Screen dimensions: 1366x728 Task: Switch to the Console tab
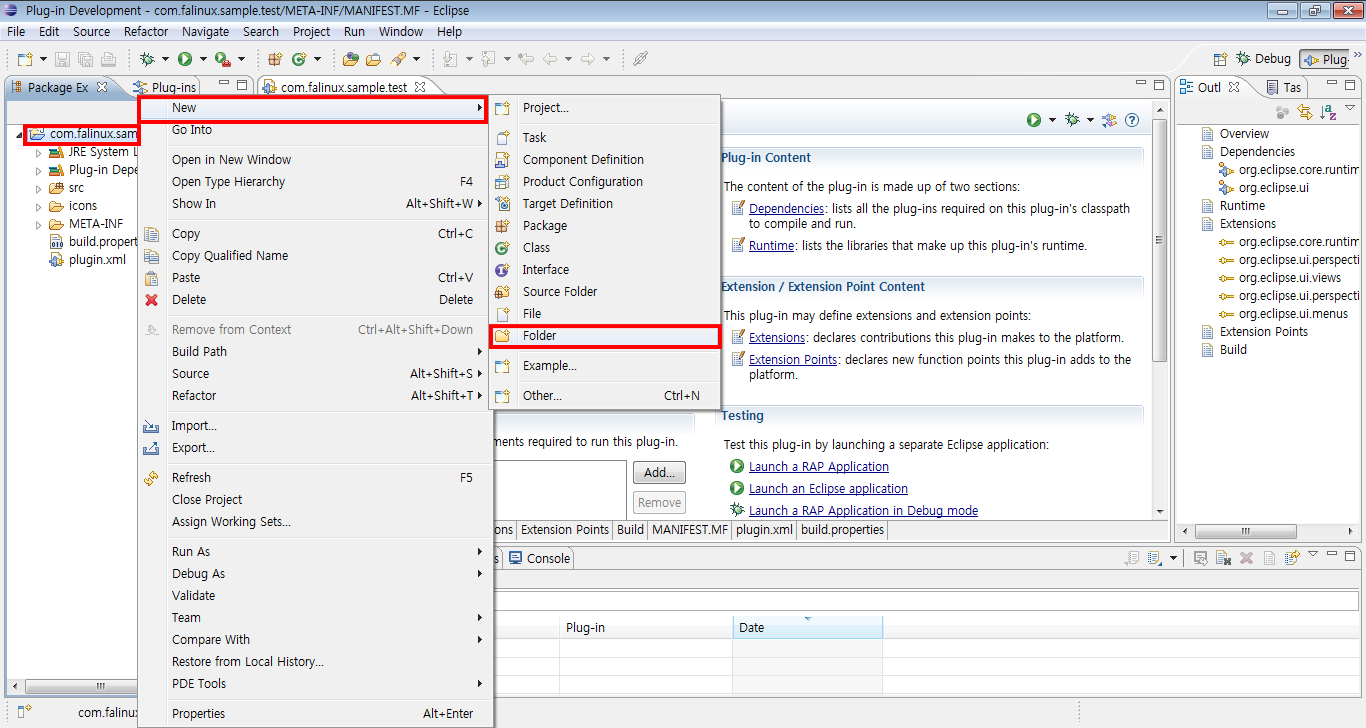540,559
